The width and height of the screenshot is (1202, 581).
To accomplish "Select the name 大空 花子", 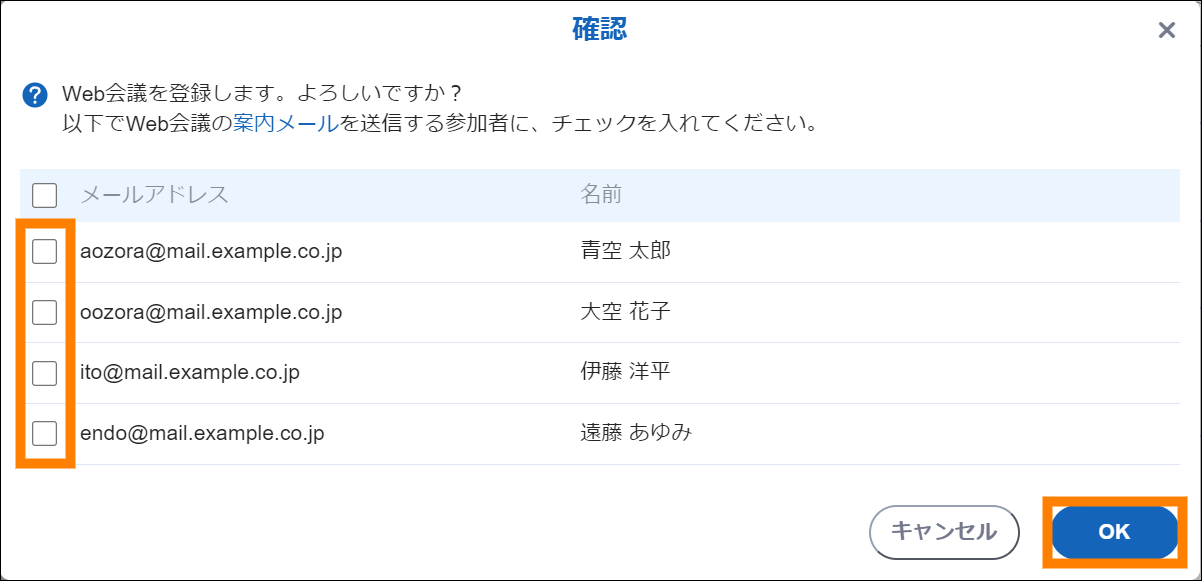I will tap(625, 312).
